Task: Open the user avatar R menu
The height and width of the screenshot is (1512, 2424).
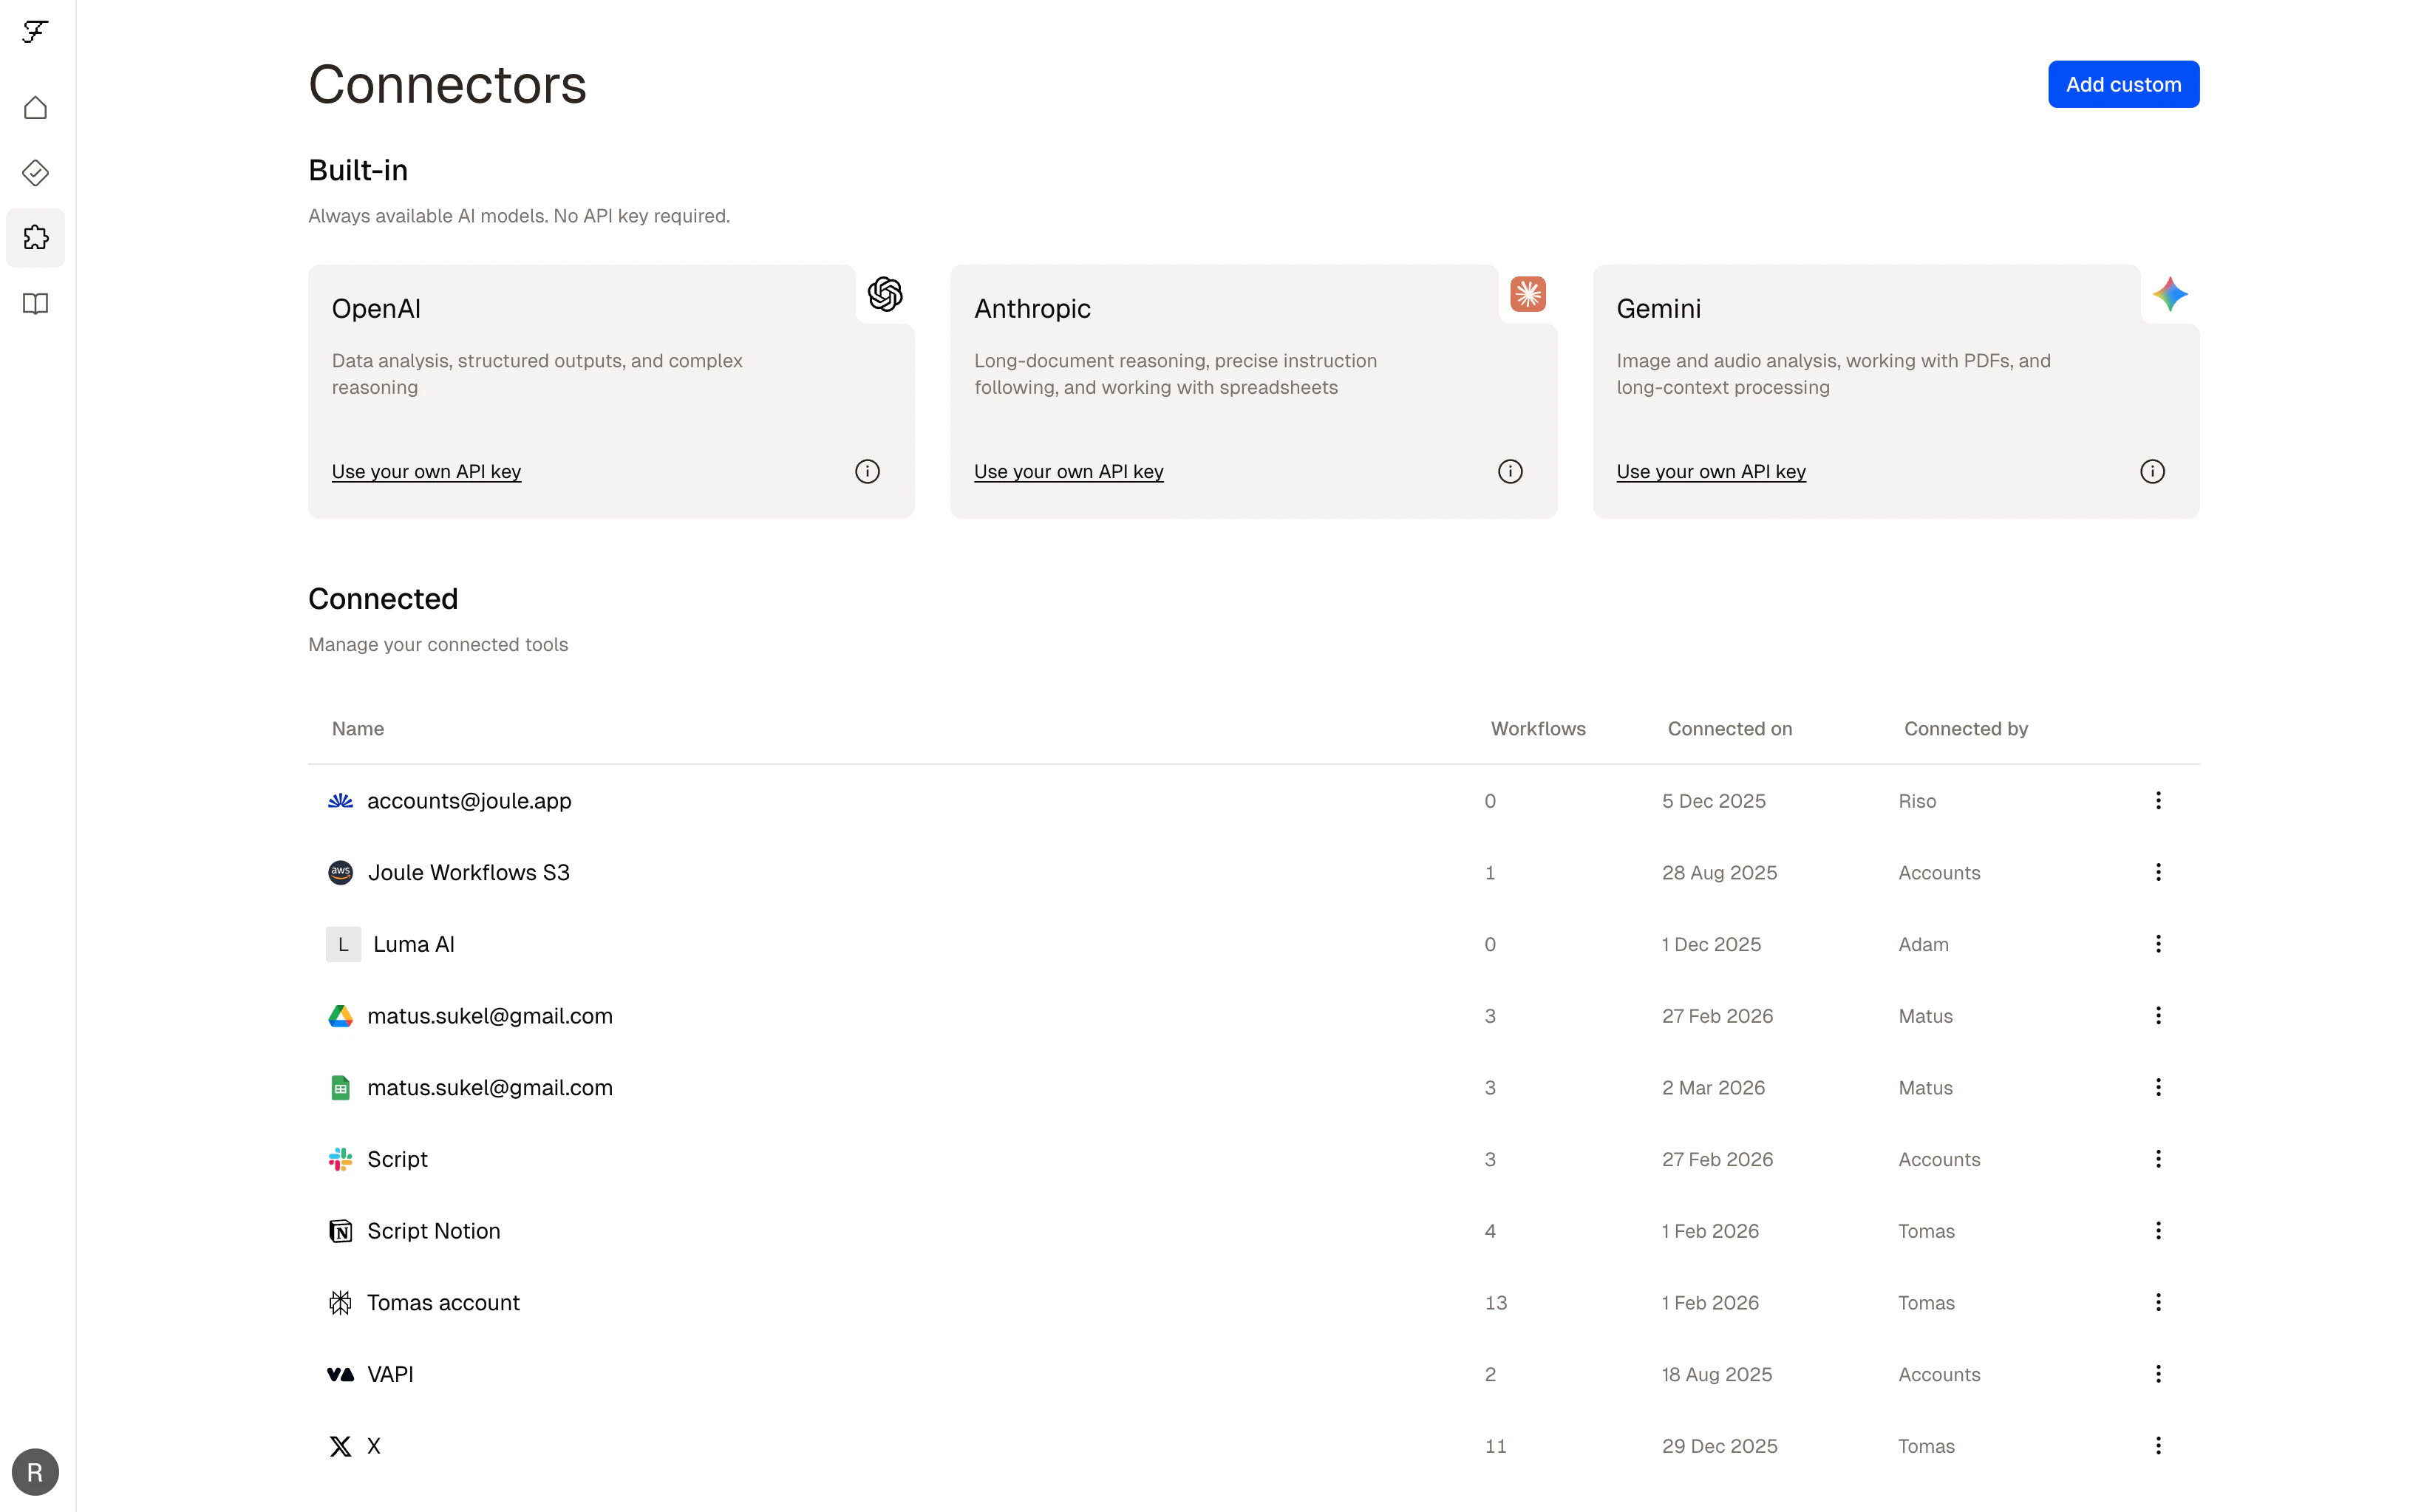Action: click(x=35, y=1472)
